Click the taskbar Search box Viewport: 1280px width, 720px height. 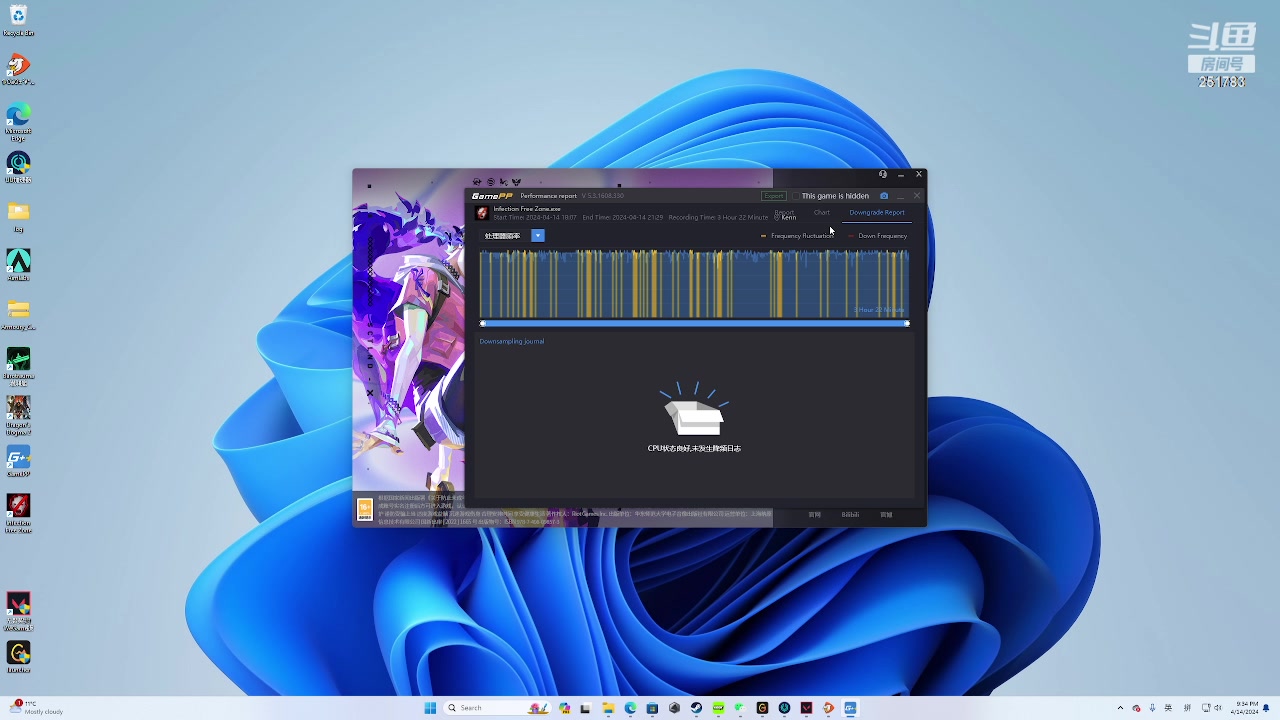pos(497,708)
